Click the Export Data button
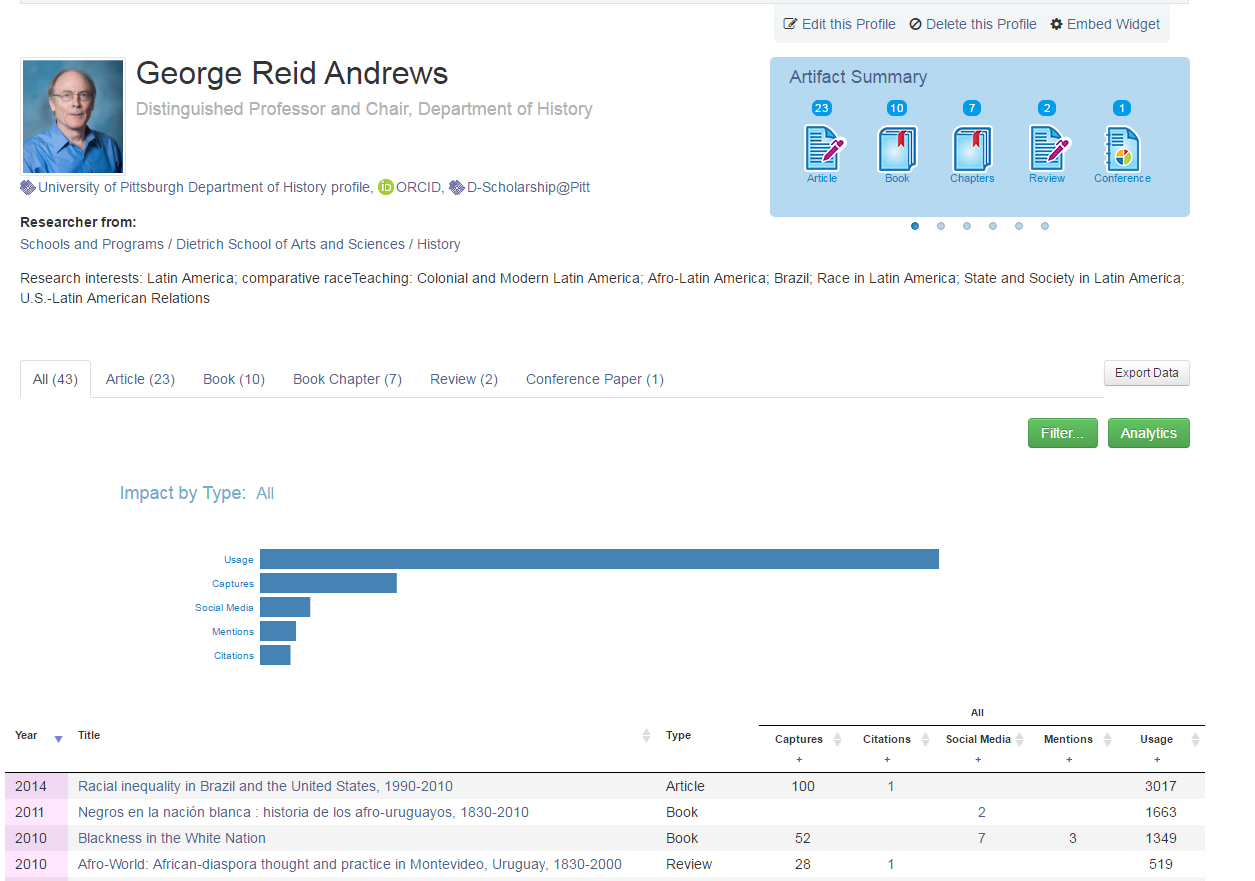Image resolution: width=1255 pixels, height=881 pixels. 1146,372
